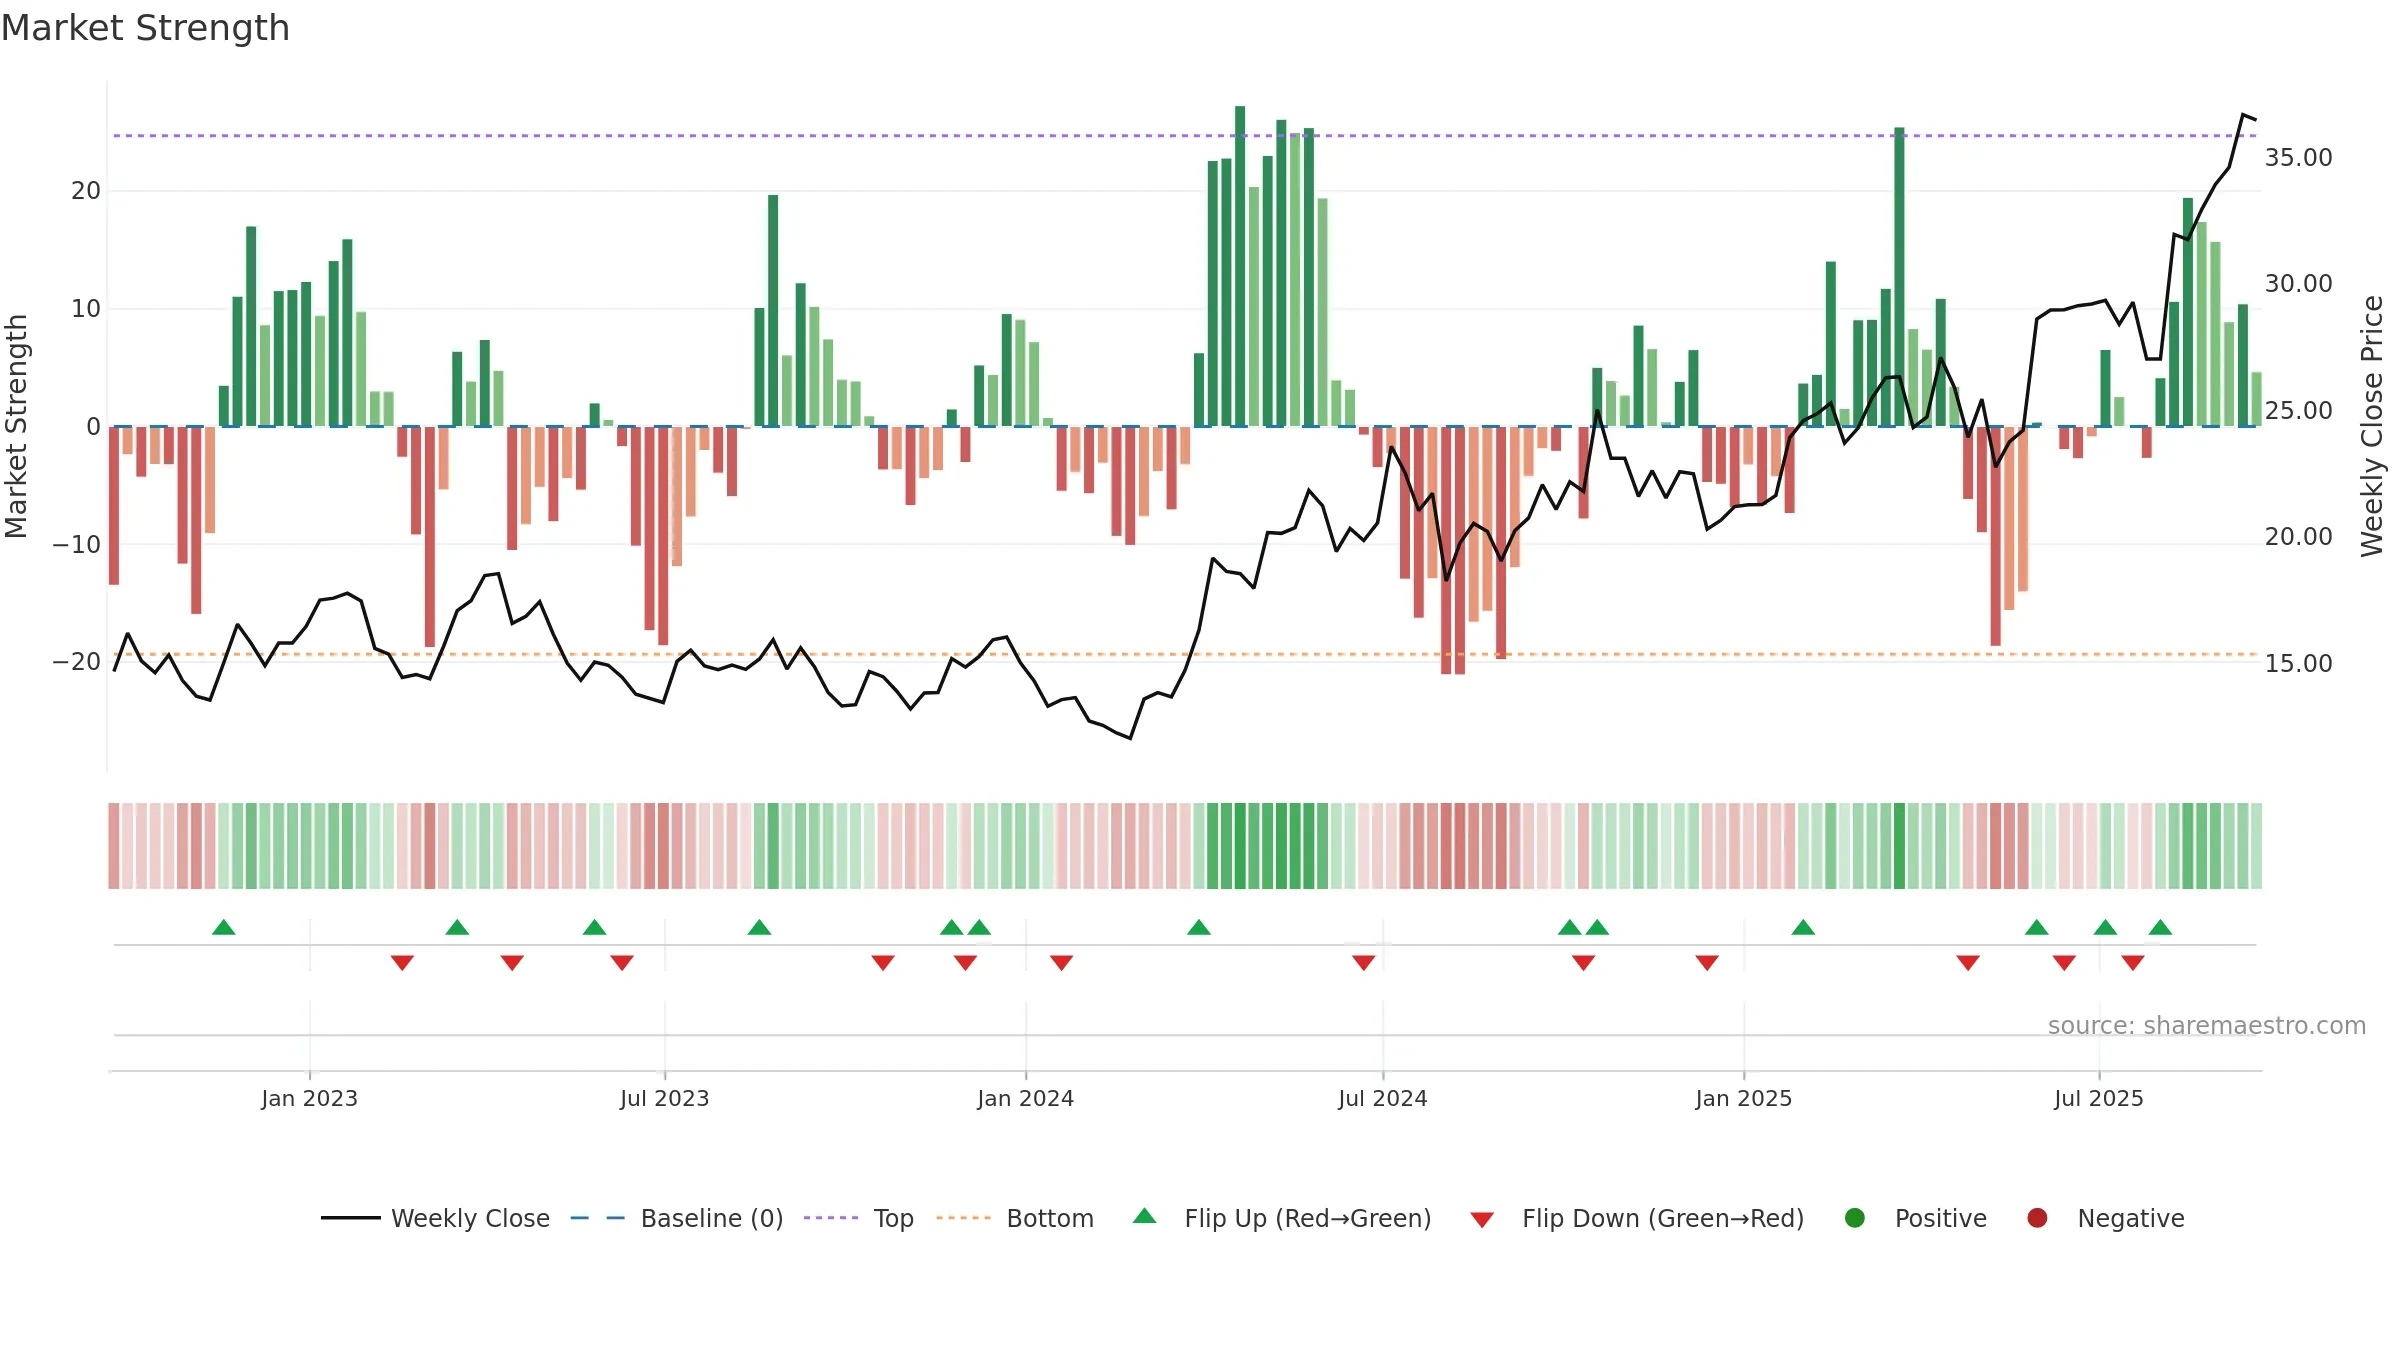Select the red flip-down triangle just before Jul 2024
Screen dimensions: 2400x1350
pyautogui.click(x=1363, y=963)
